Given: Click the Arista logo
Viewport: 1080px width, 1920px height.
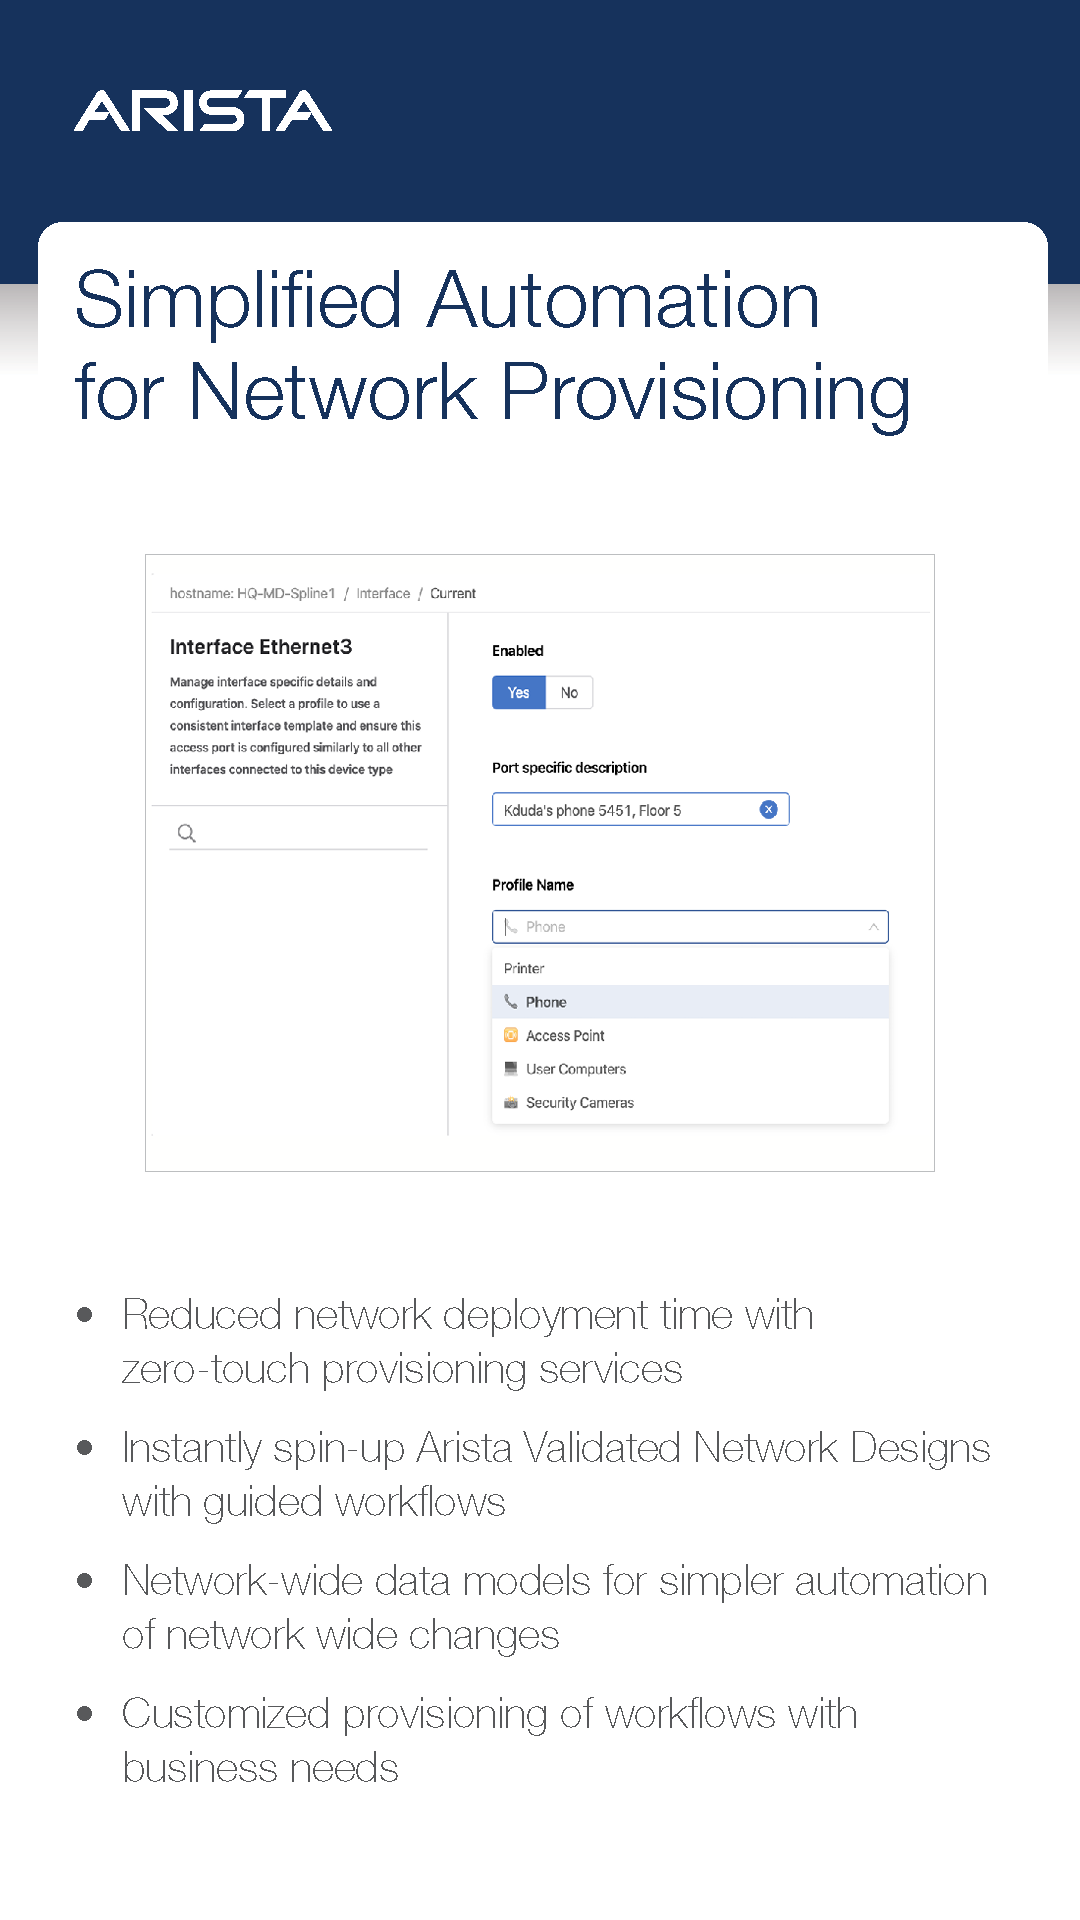Looking at the screenshot, I should coord(203,111).
